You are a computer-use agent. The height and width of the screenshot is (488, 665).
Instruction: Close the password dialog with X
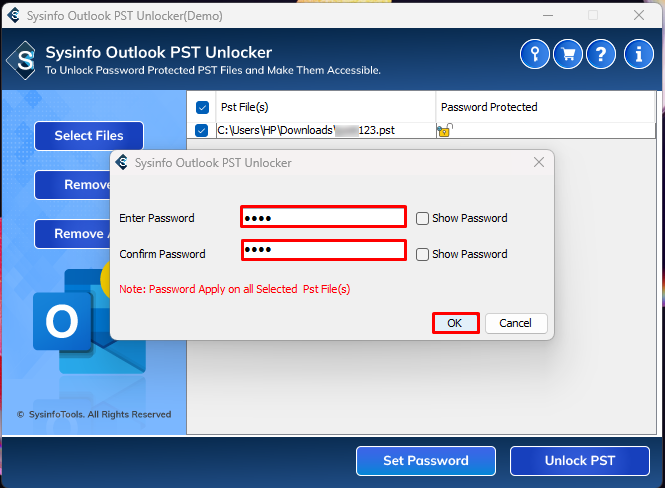(x=539, y=162)
